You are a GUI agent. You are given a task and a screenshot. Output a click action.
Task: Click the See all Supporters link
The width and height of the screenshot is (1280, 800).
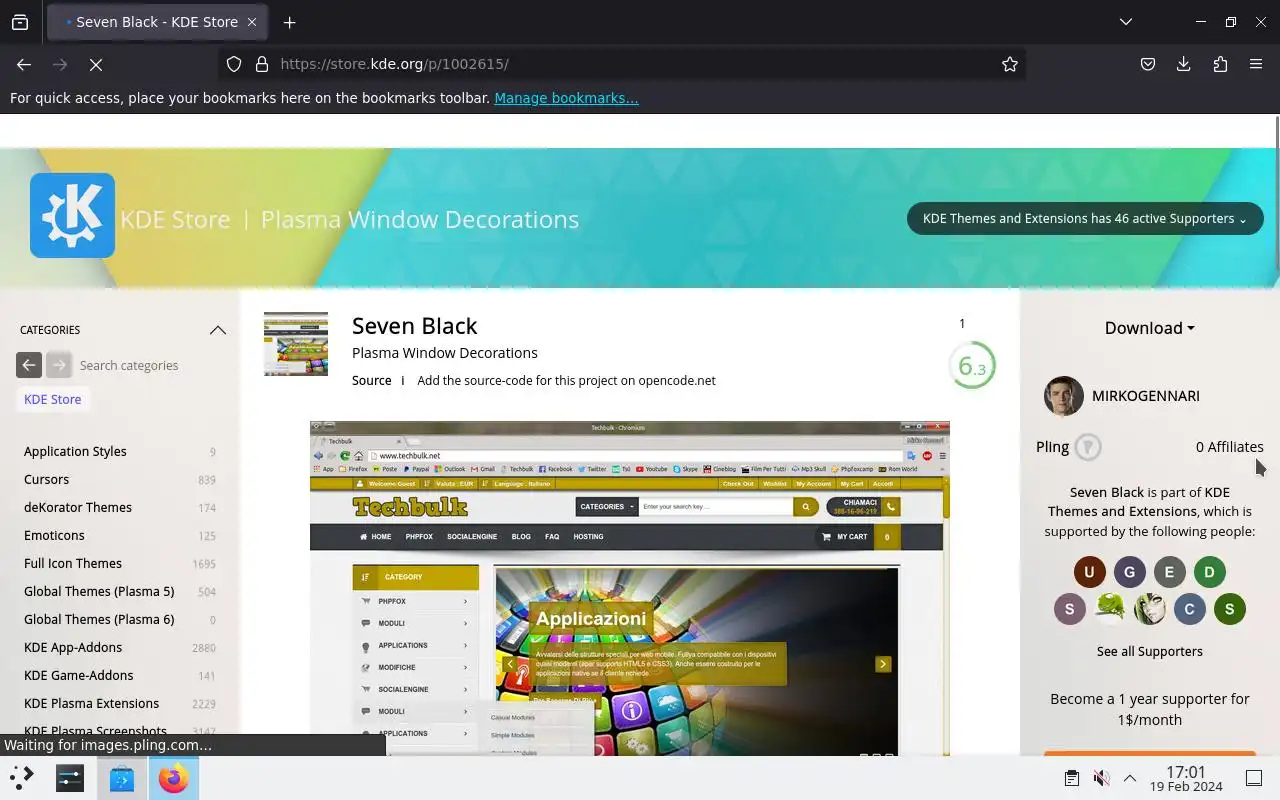click(x=1149, y=651)
